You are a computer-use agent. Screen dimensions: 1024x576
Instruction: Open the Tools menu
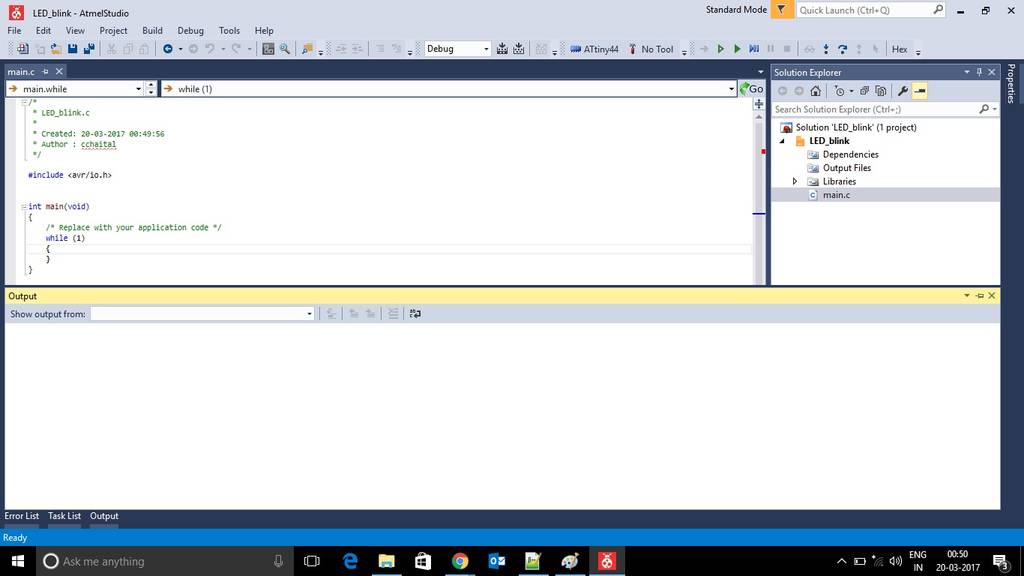pyautogui.click(x=229, y=31)
